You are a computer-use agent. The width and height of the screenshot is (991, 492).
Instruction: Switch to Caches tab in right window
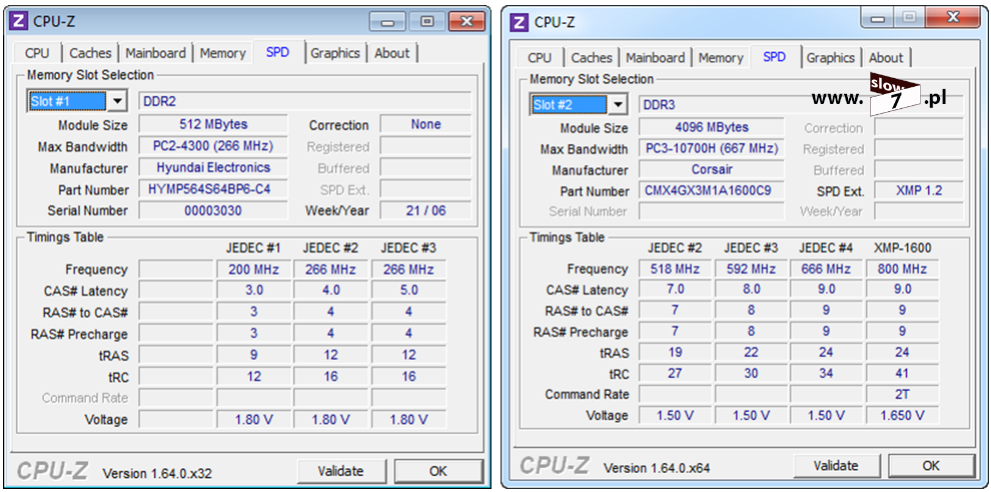tap(592, 58)
